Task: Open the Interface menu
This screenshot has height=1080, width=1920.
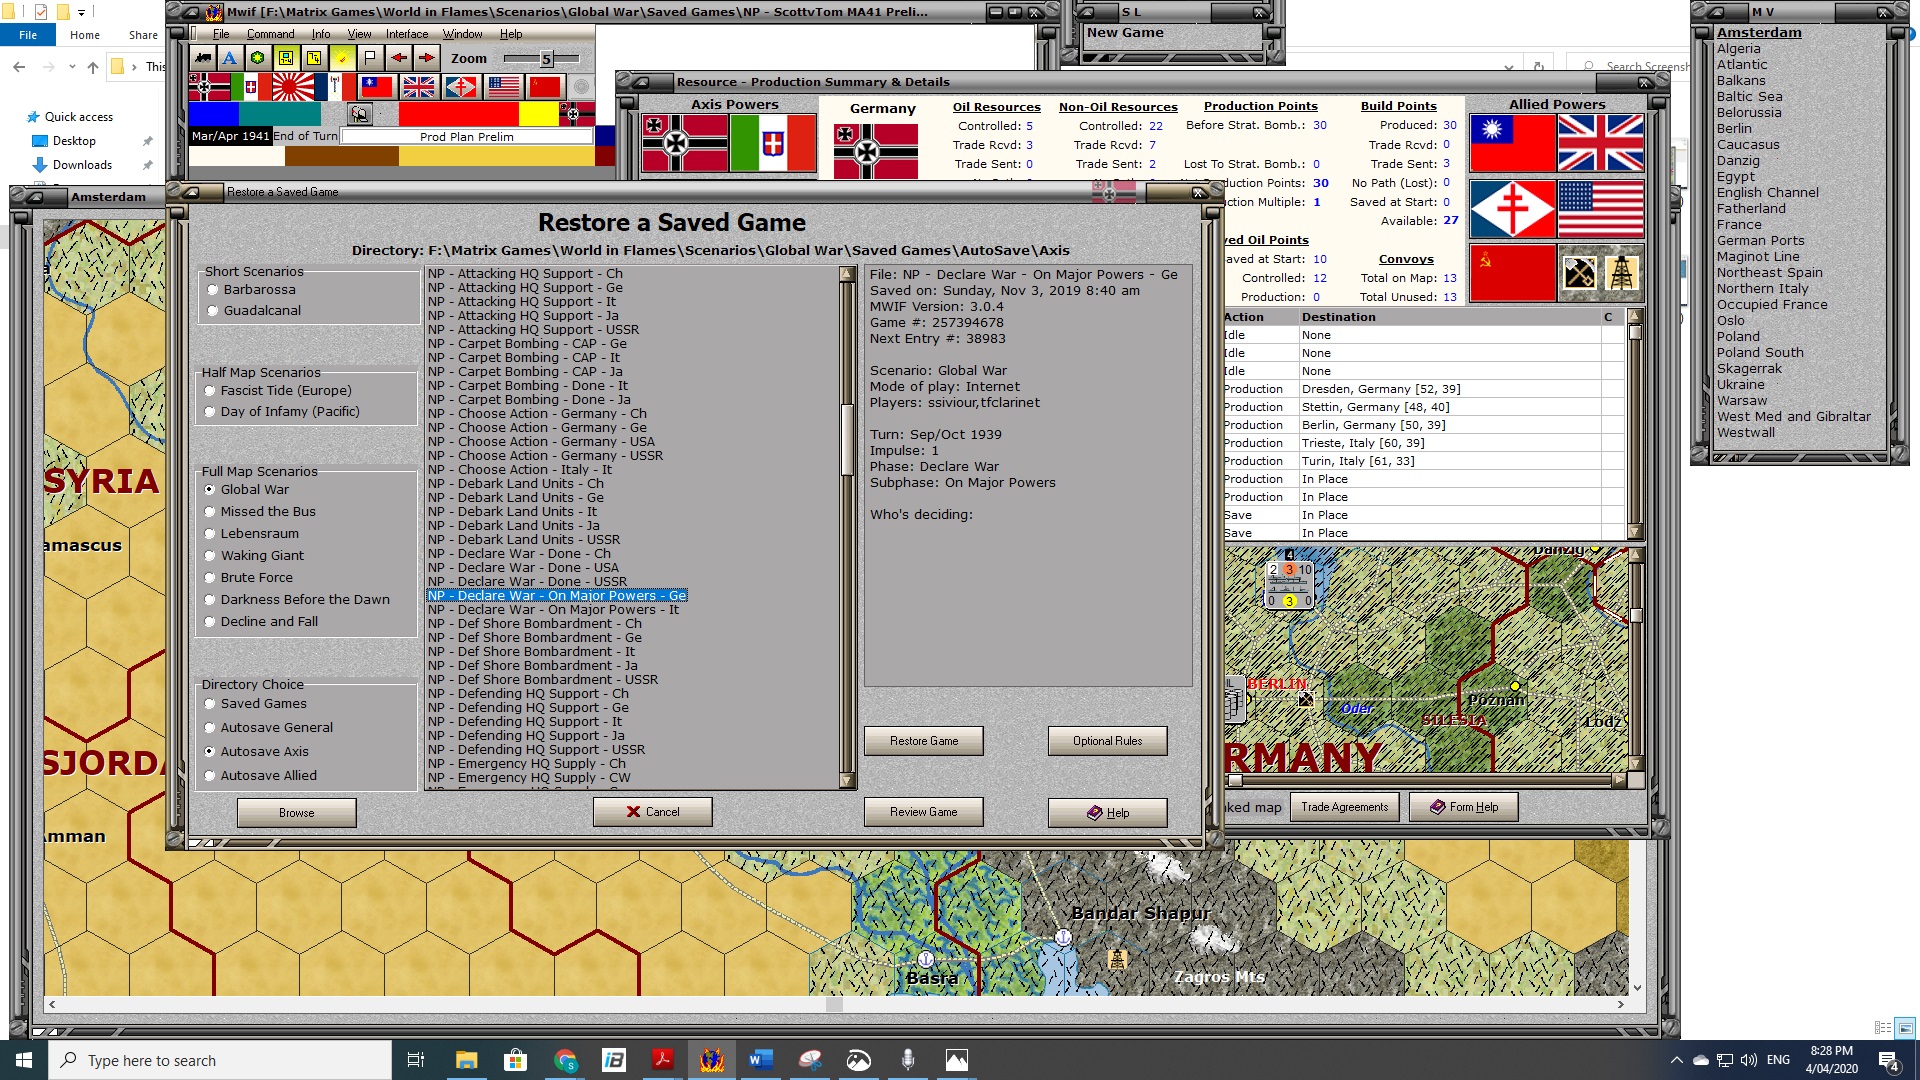Action: (407, 34)
